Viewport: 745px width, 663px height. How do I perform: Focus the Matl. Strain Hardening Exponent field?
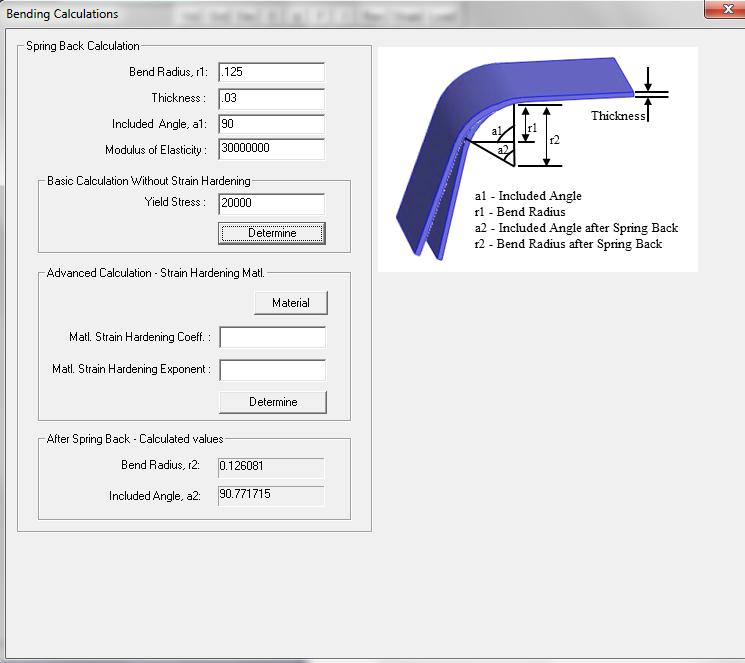[x=272, y=370]
